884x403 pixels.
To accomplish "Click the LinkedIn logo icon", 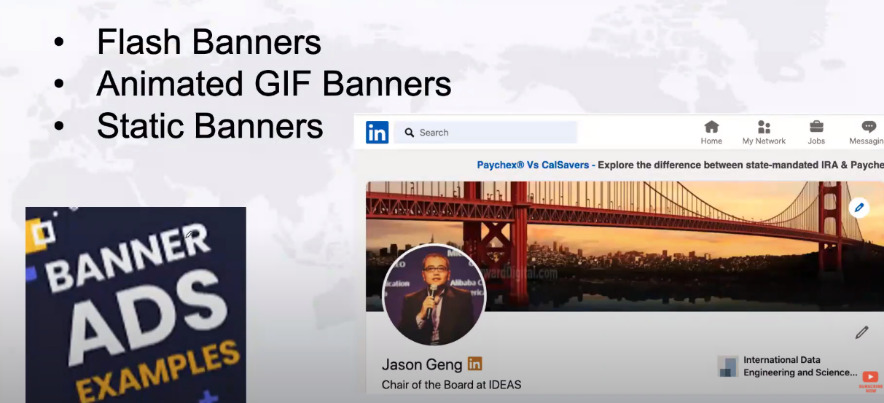I will click(x=377, y=132).
